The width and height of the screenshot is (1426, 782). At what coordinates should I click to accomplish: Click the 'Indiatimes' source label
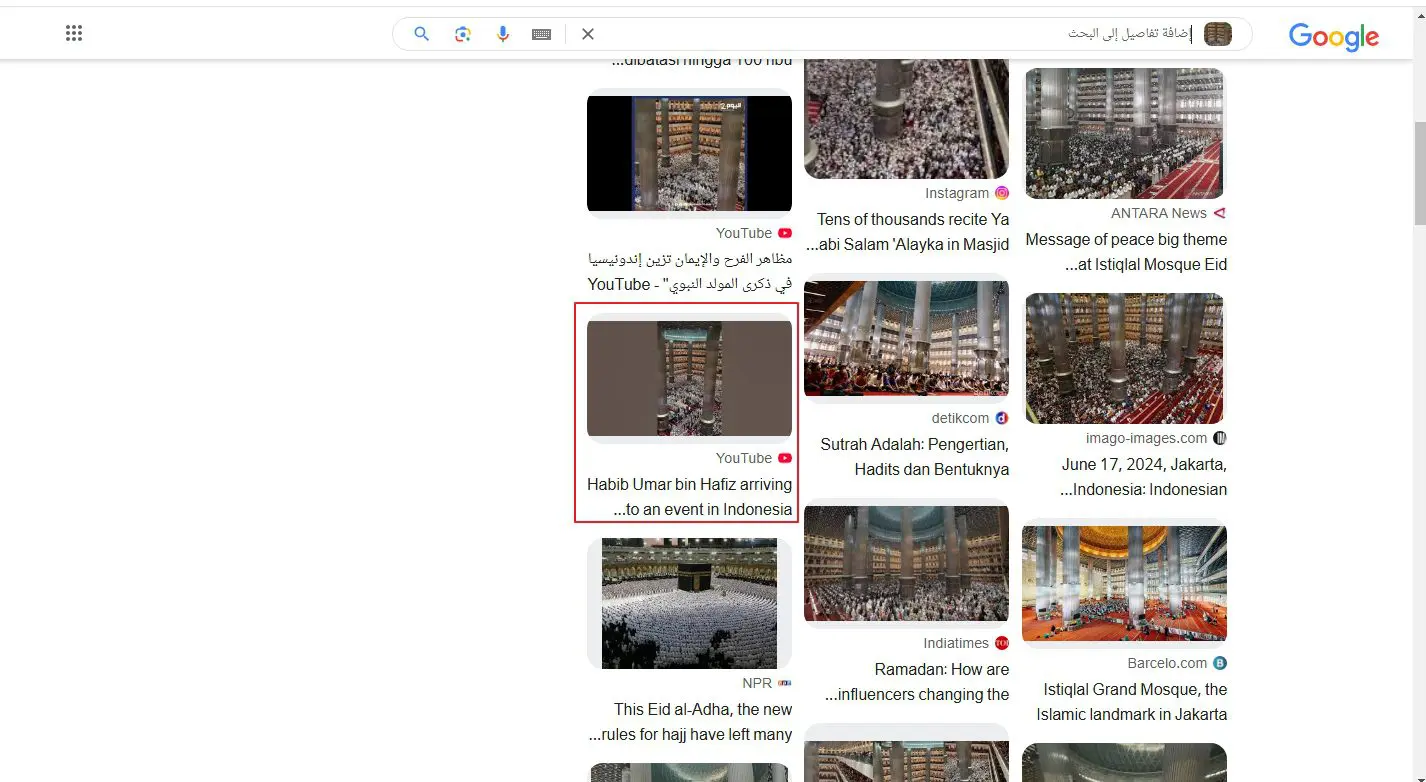point(956,643)
